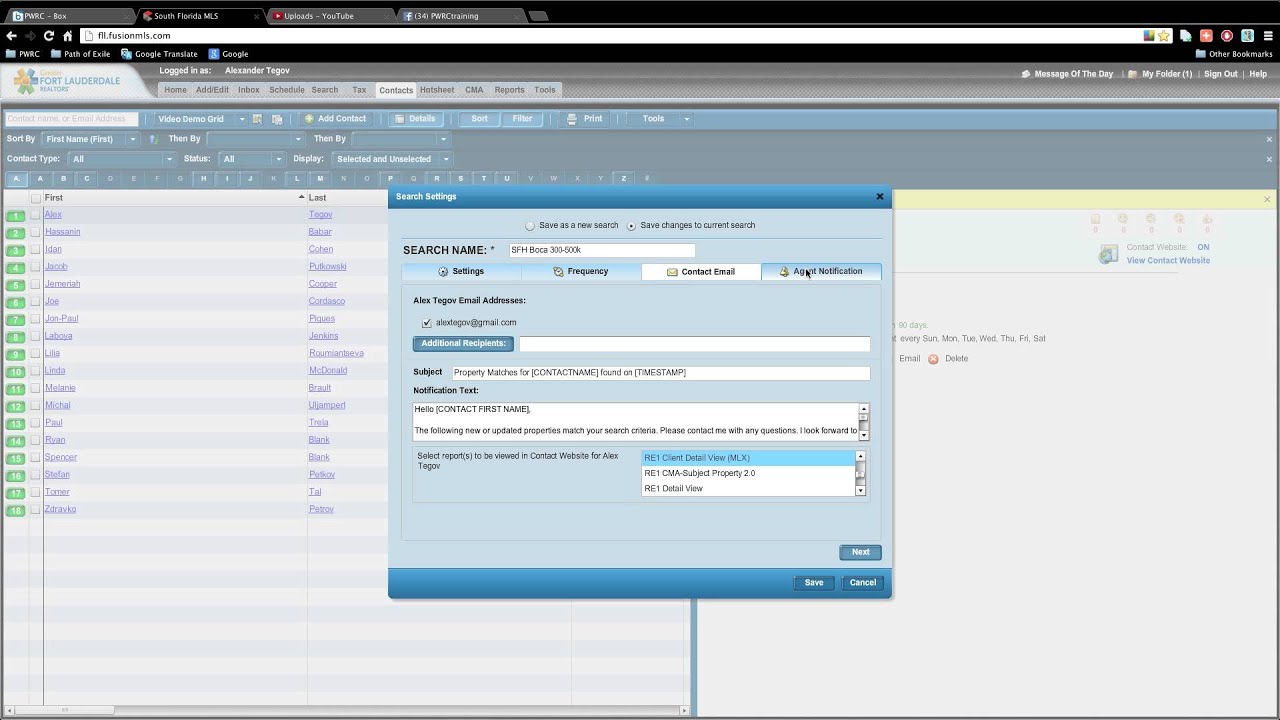The image size is (1280, 720).
Task: Check the box for Zdravko Petrov row
Action: (36, 509)
